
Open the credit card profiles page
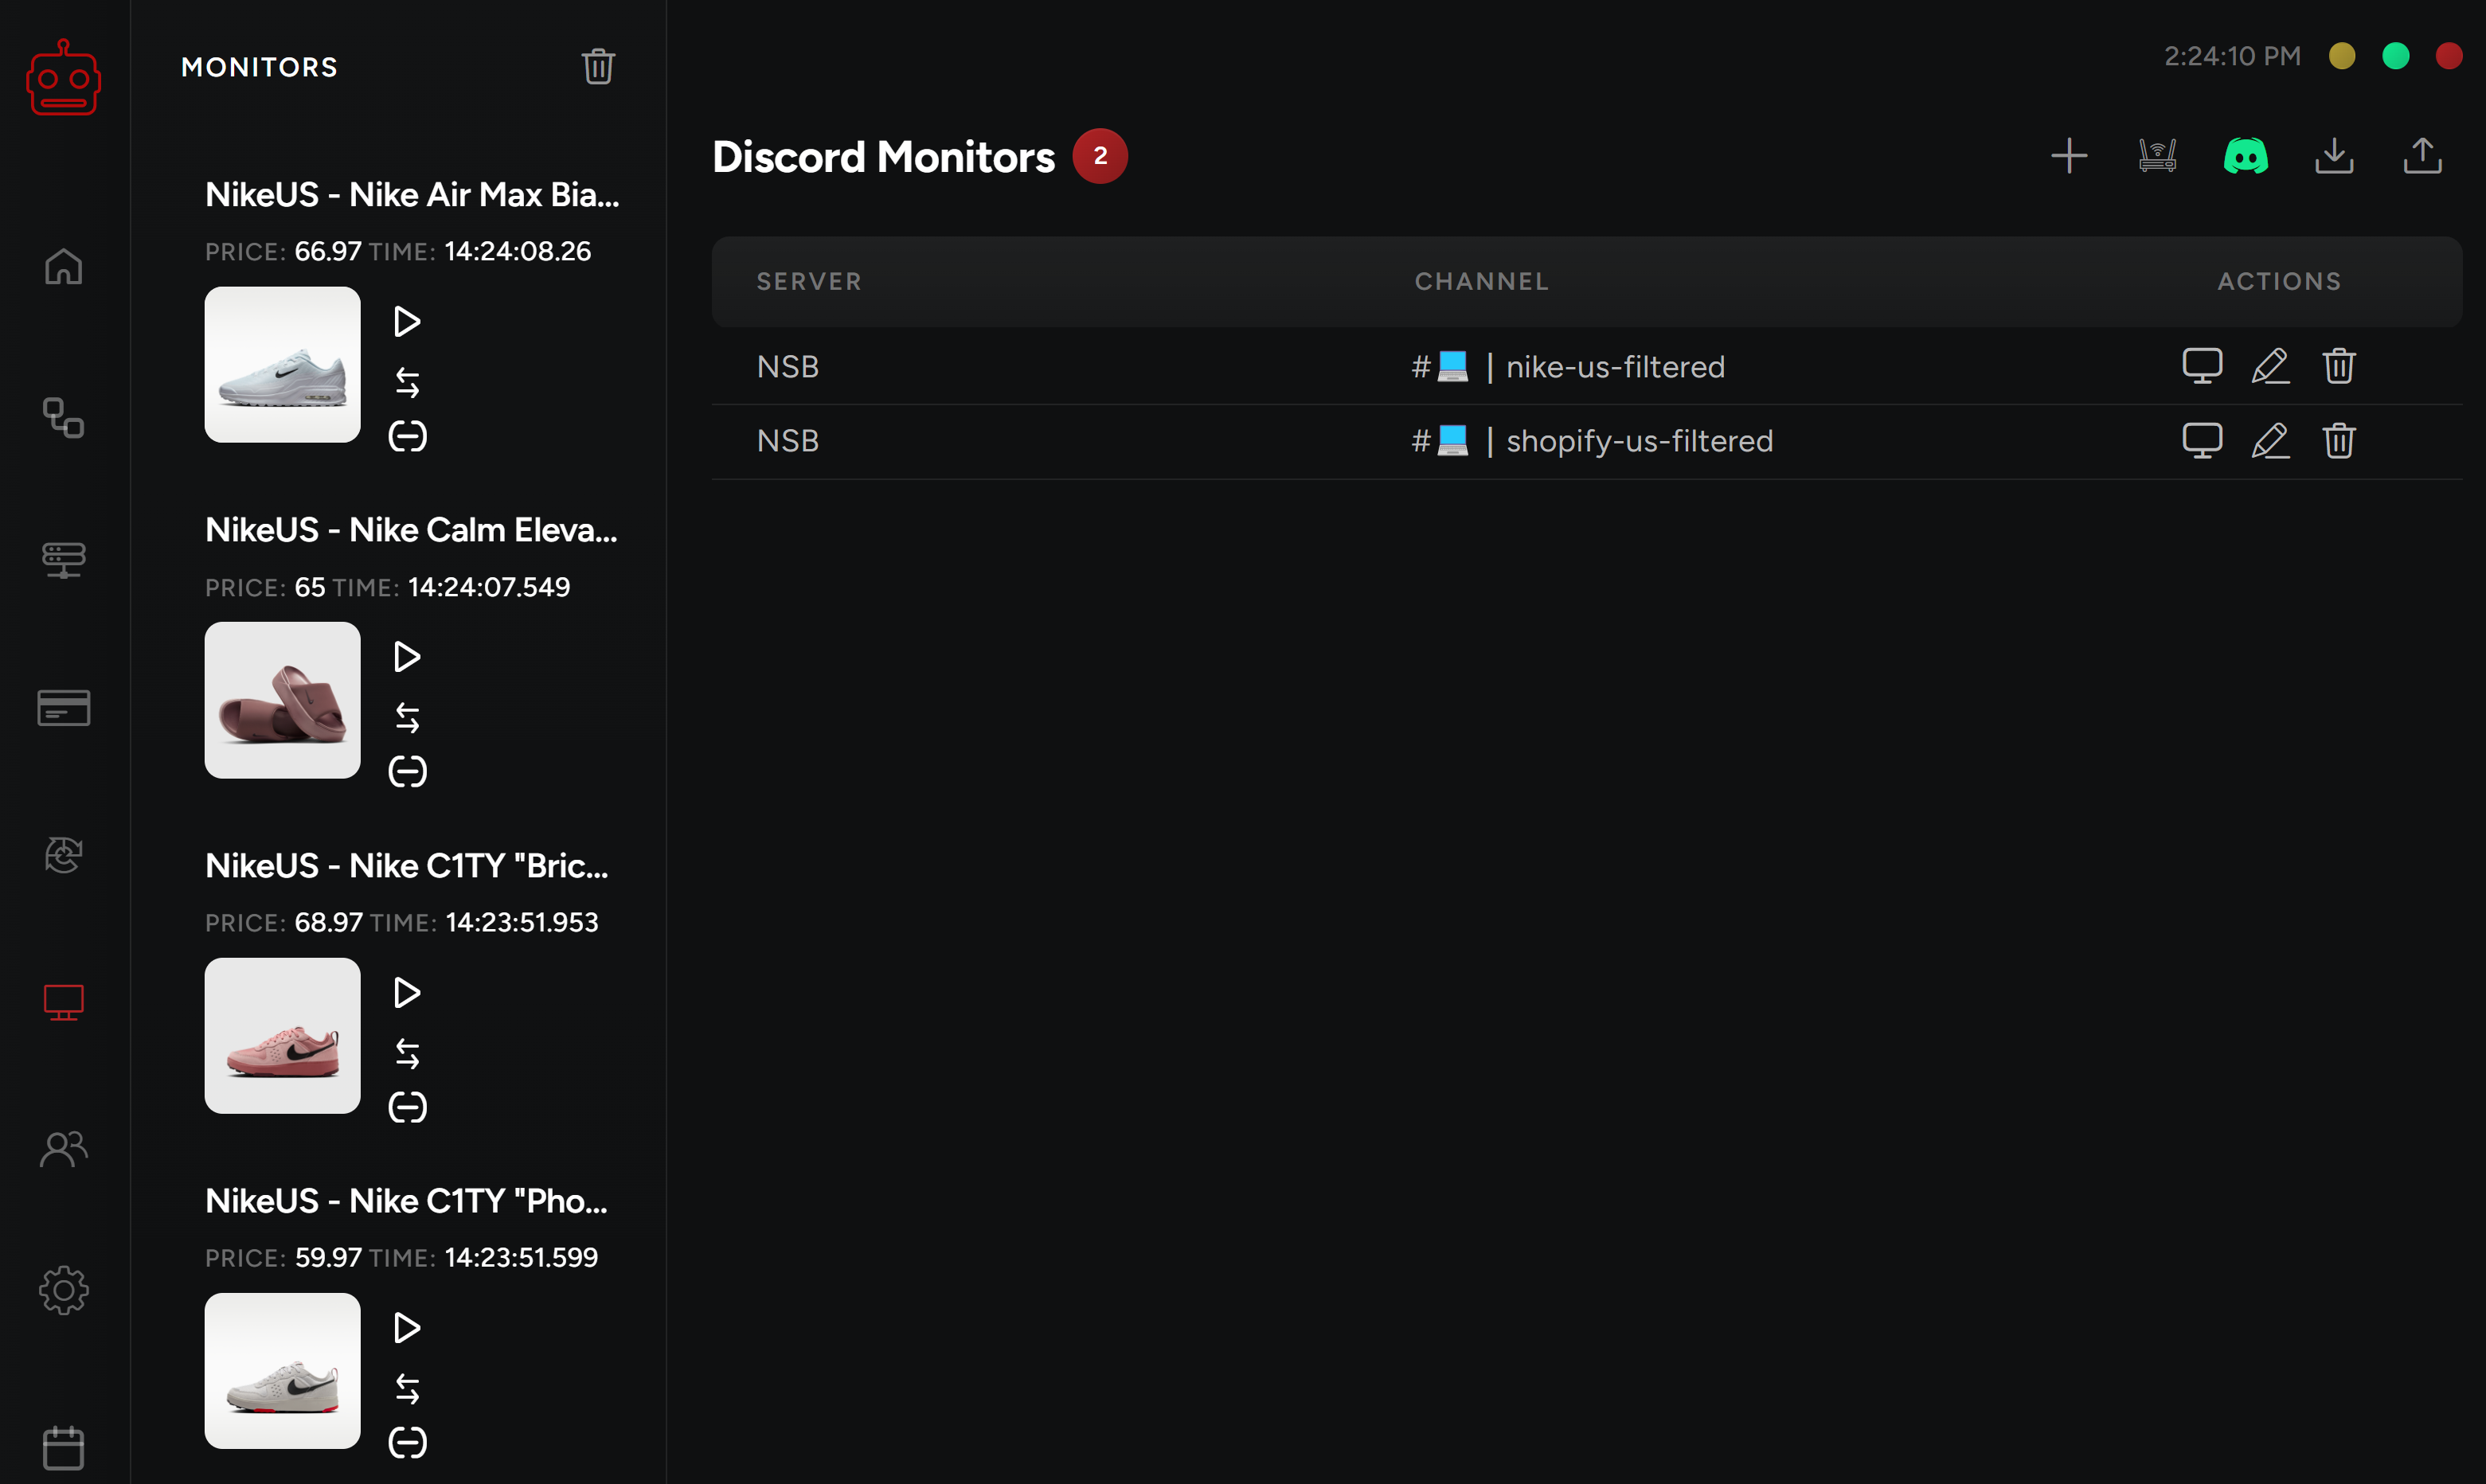64,708
